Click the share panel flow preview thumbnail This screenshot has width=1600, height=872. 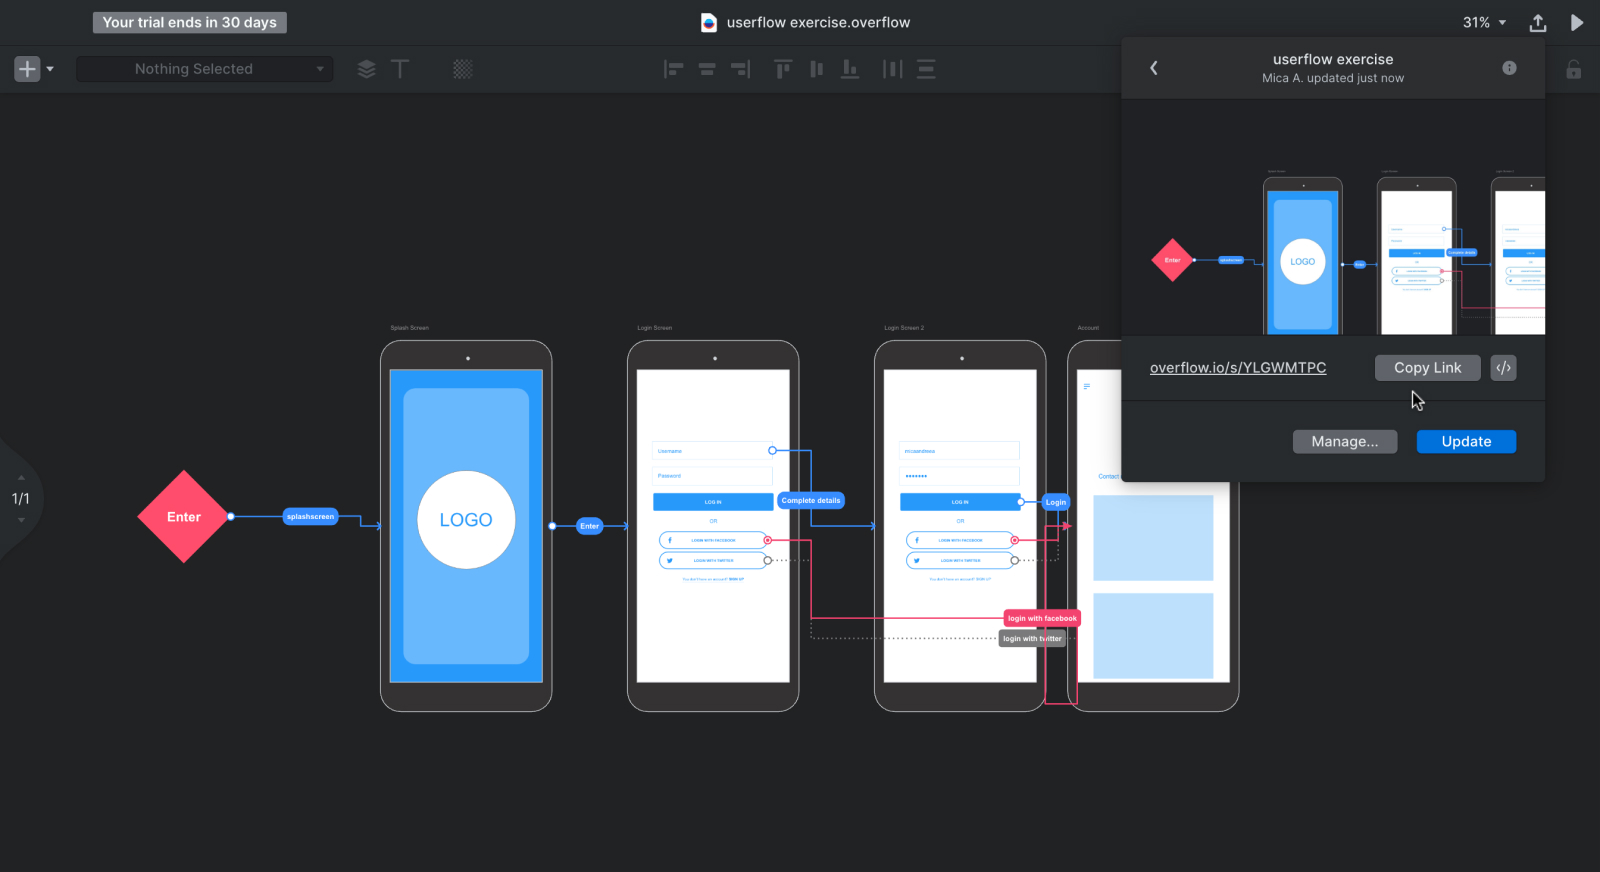coord(1334,218)
